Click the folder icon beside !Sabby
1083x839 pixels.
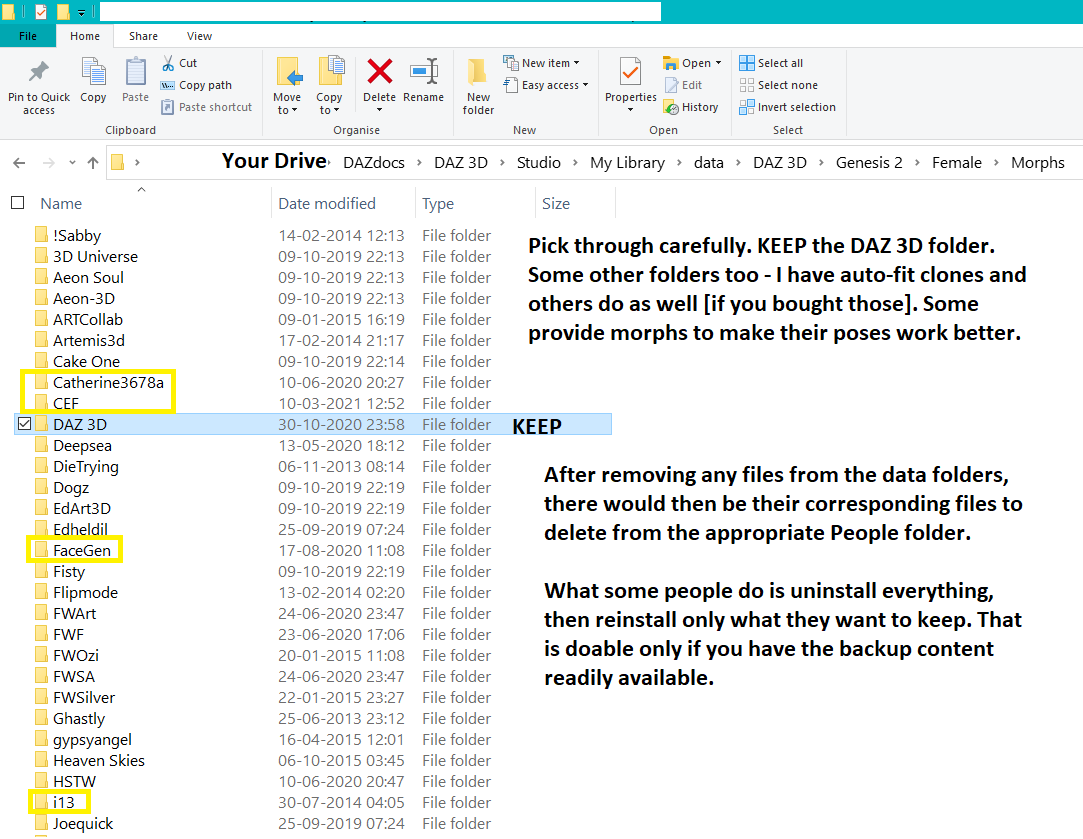[x=41, y=235]
